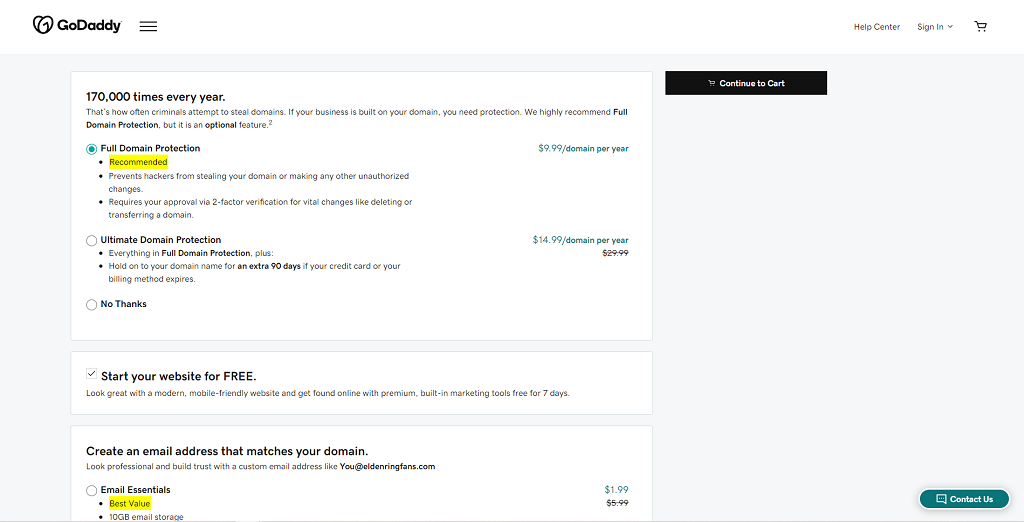Click the $14.99/domain per year price
1024x522 pixels.
[581, 240]
